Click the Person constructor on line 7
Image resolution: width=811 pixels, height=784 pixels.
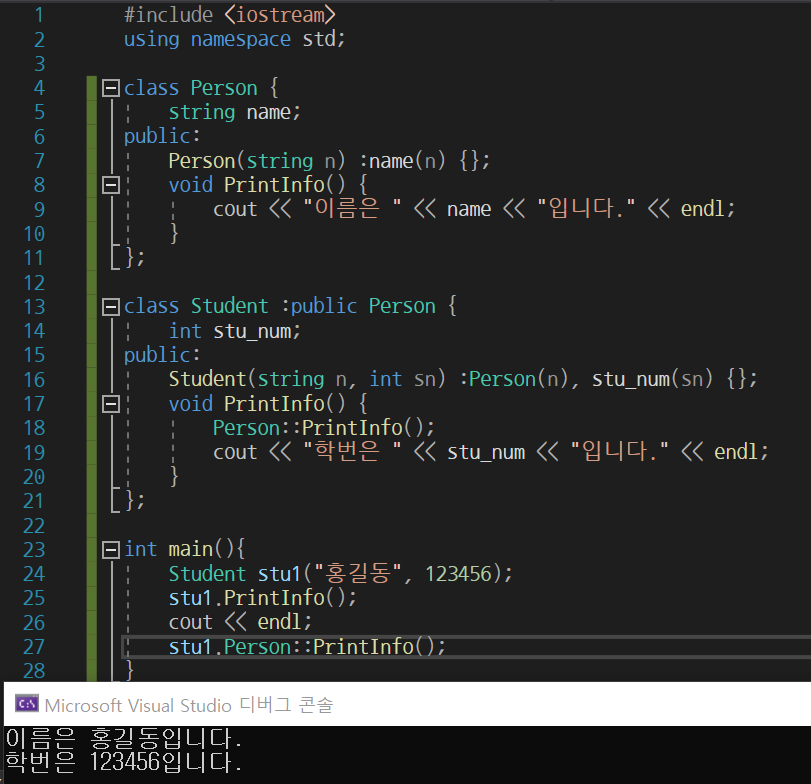[x=329, y=161]
